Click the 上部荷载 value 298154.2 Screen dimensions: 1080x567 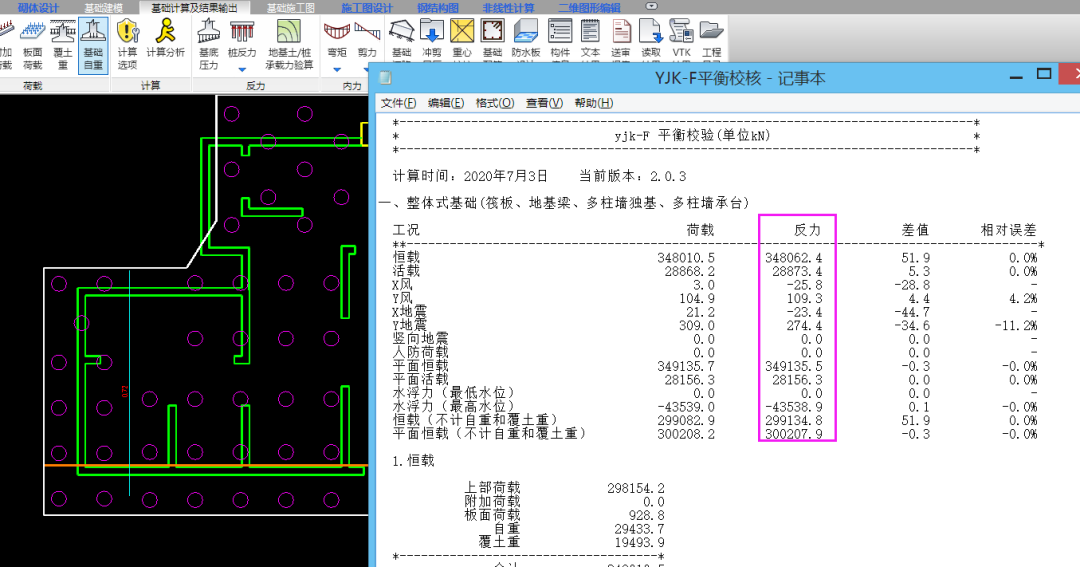click(x=636, y=488)
